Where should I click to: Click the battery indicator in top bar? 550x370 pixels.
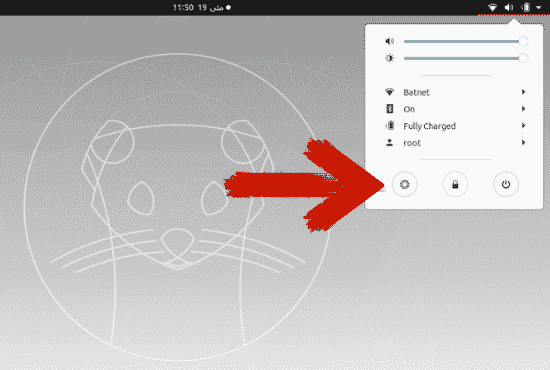click(x=525, y=7)
